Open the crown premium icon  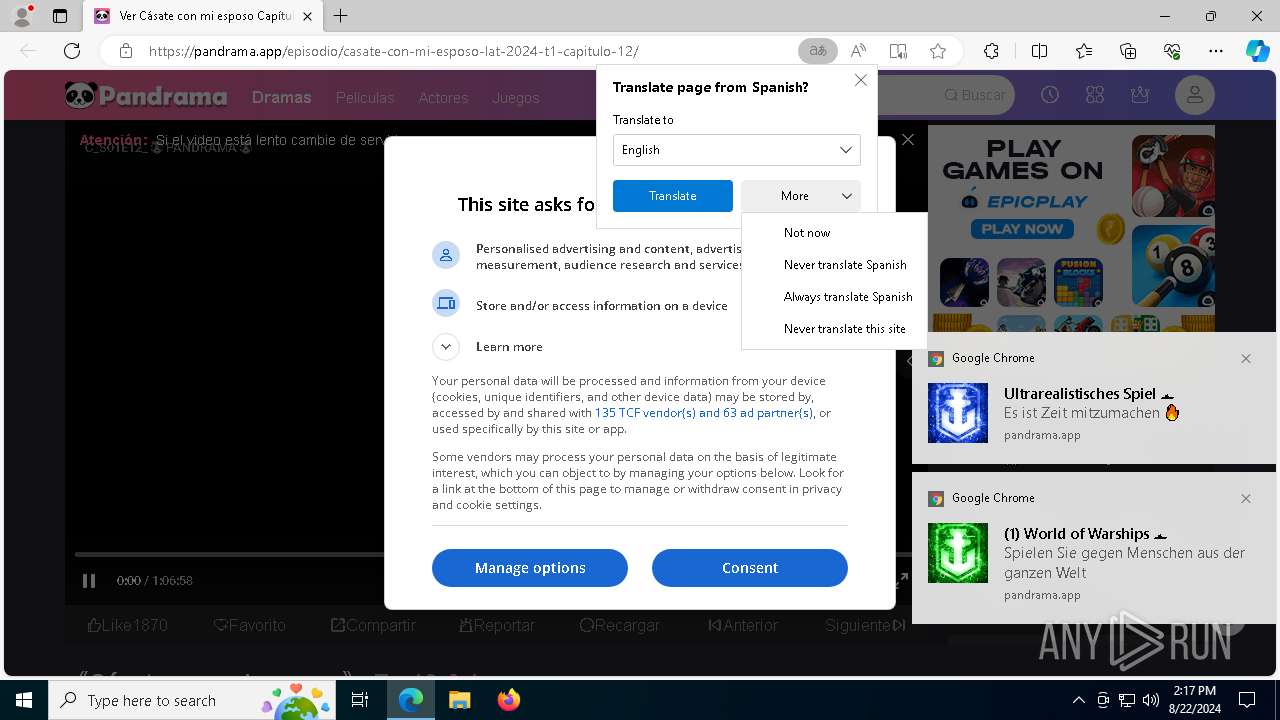click(1140, 95)
